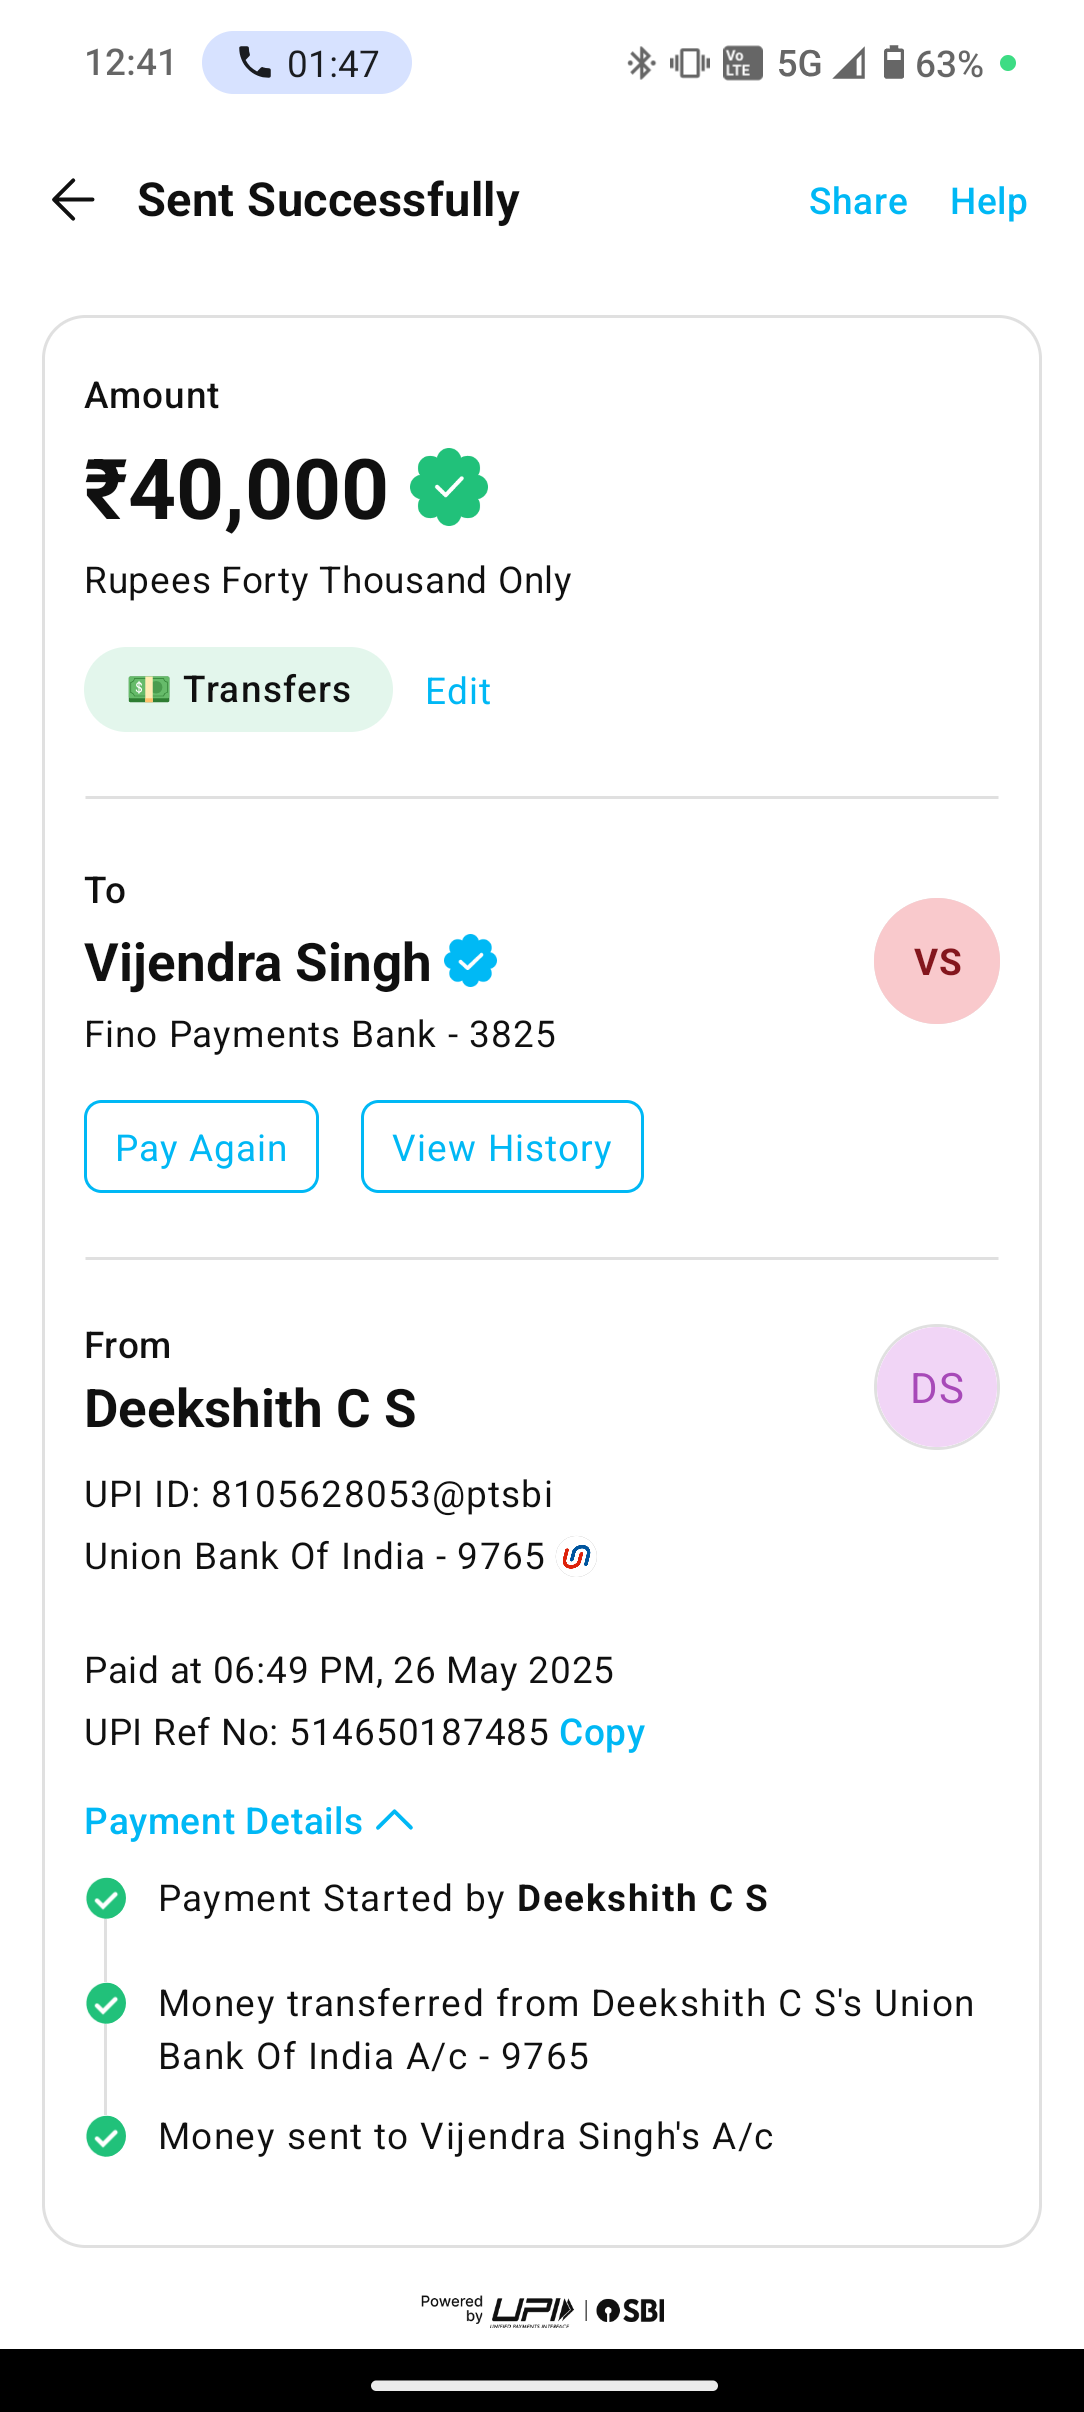Tap the DS sender avatar

point(936,1387)
